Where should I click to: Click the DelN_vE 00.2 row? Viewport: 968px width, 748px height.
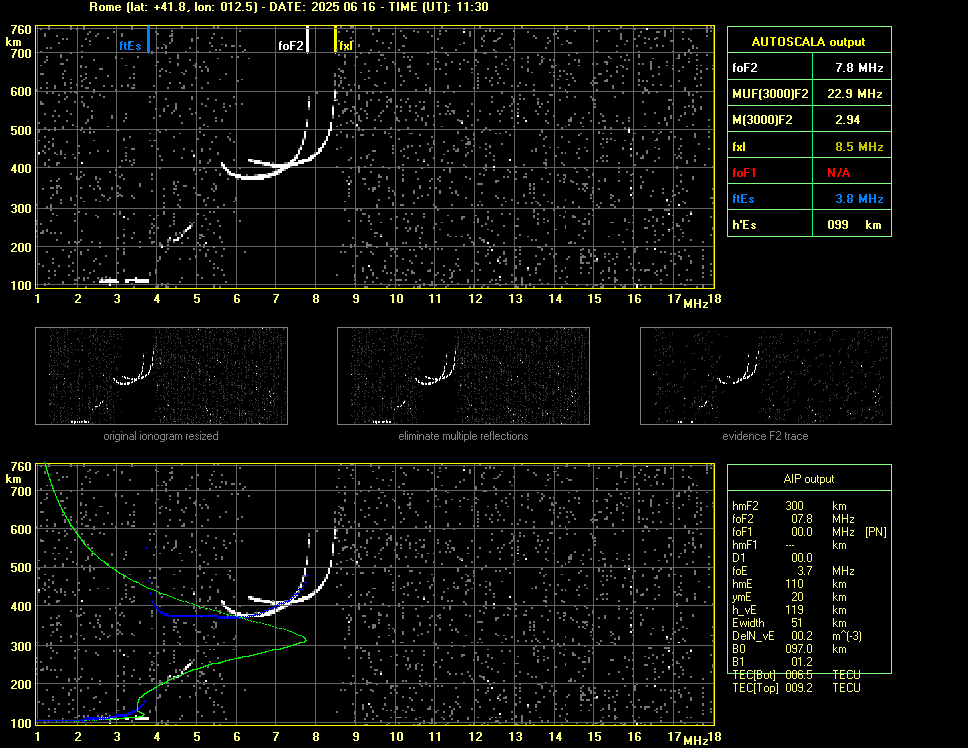click(x=796, y=636)
